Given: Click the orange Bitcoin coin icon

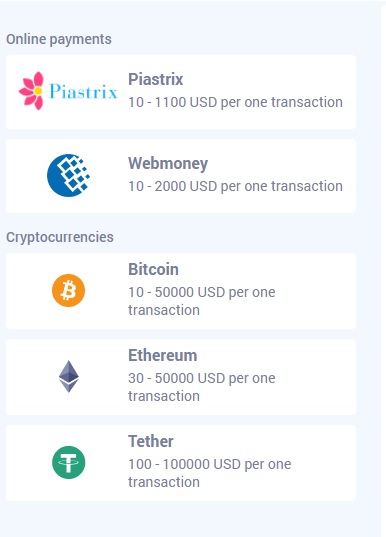Looking at the screenshot, I should pos(69,290).
